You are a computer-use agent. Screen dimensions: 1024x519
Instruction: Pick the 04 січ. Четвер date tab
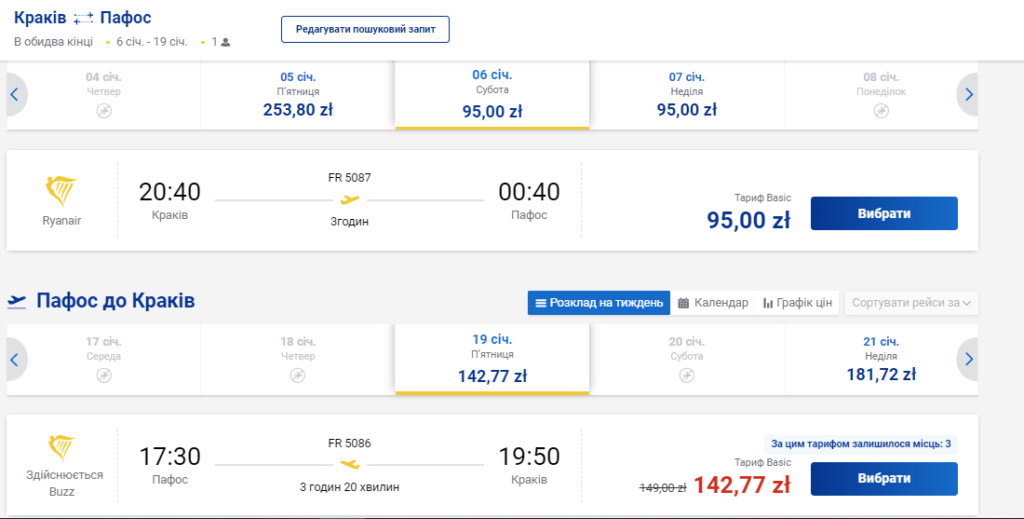104,95
